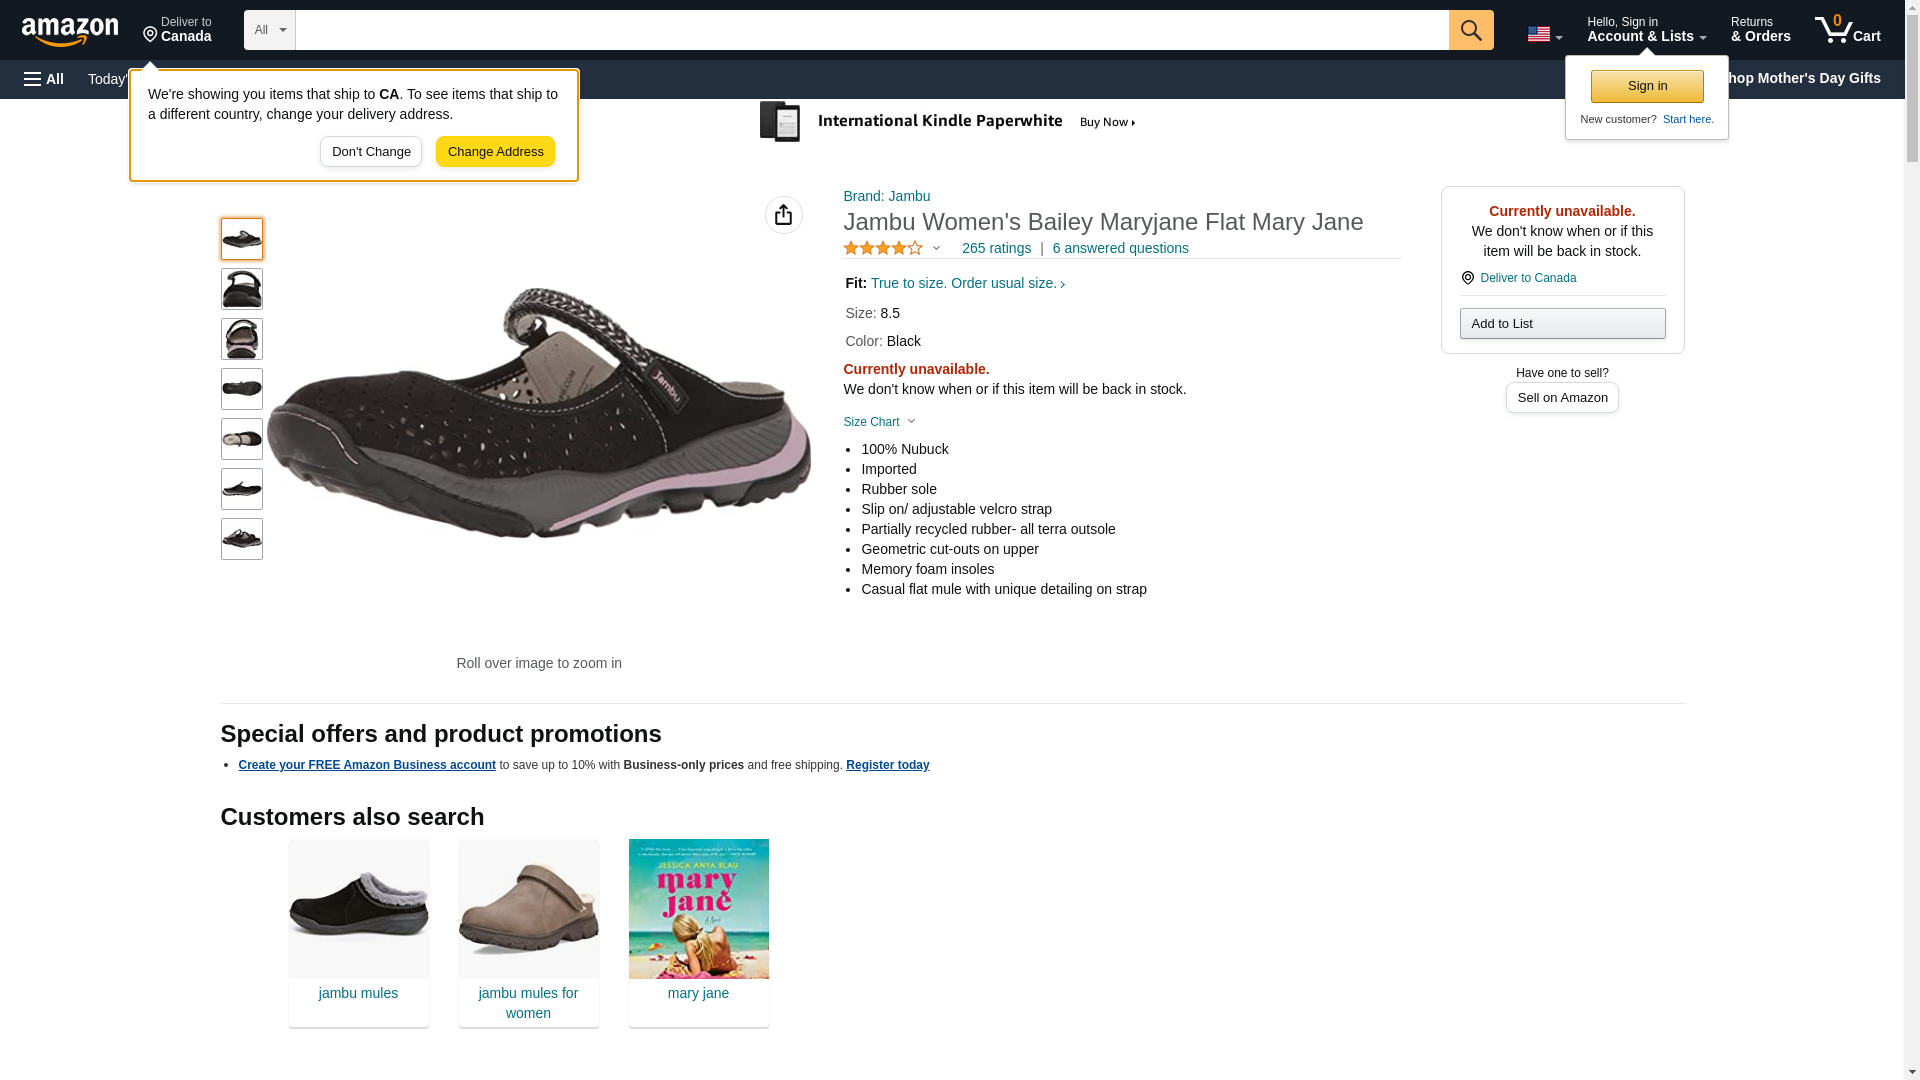Click the yellow Sign in button
The image size is (1920, 1080).
(1646, 86)
